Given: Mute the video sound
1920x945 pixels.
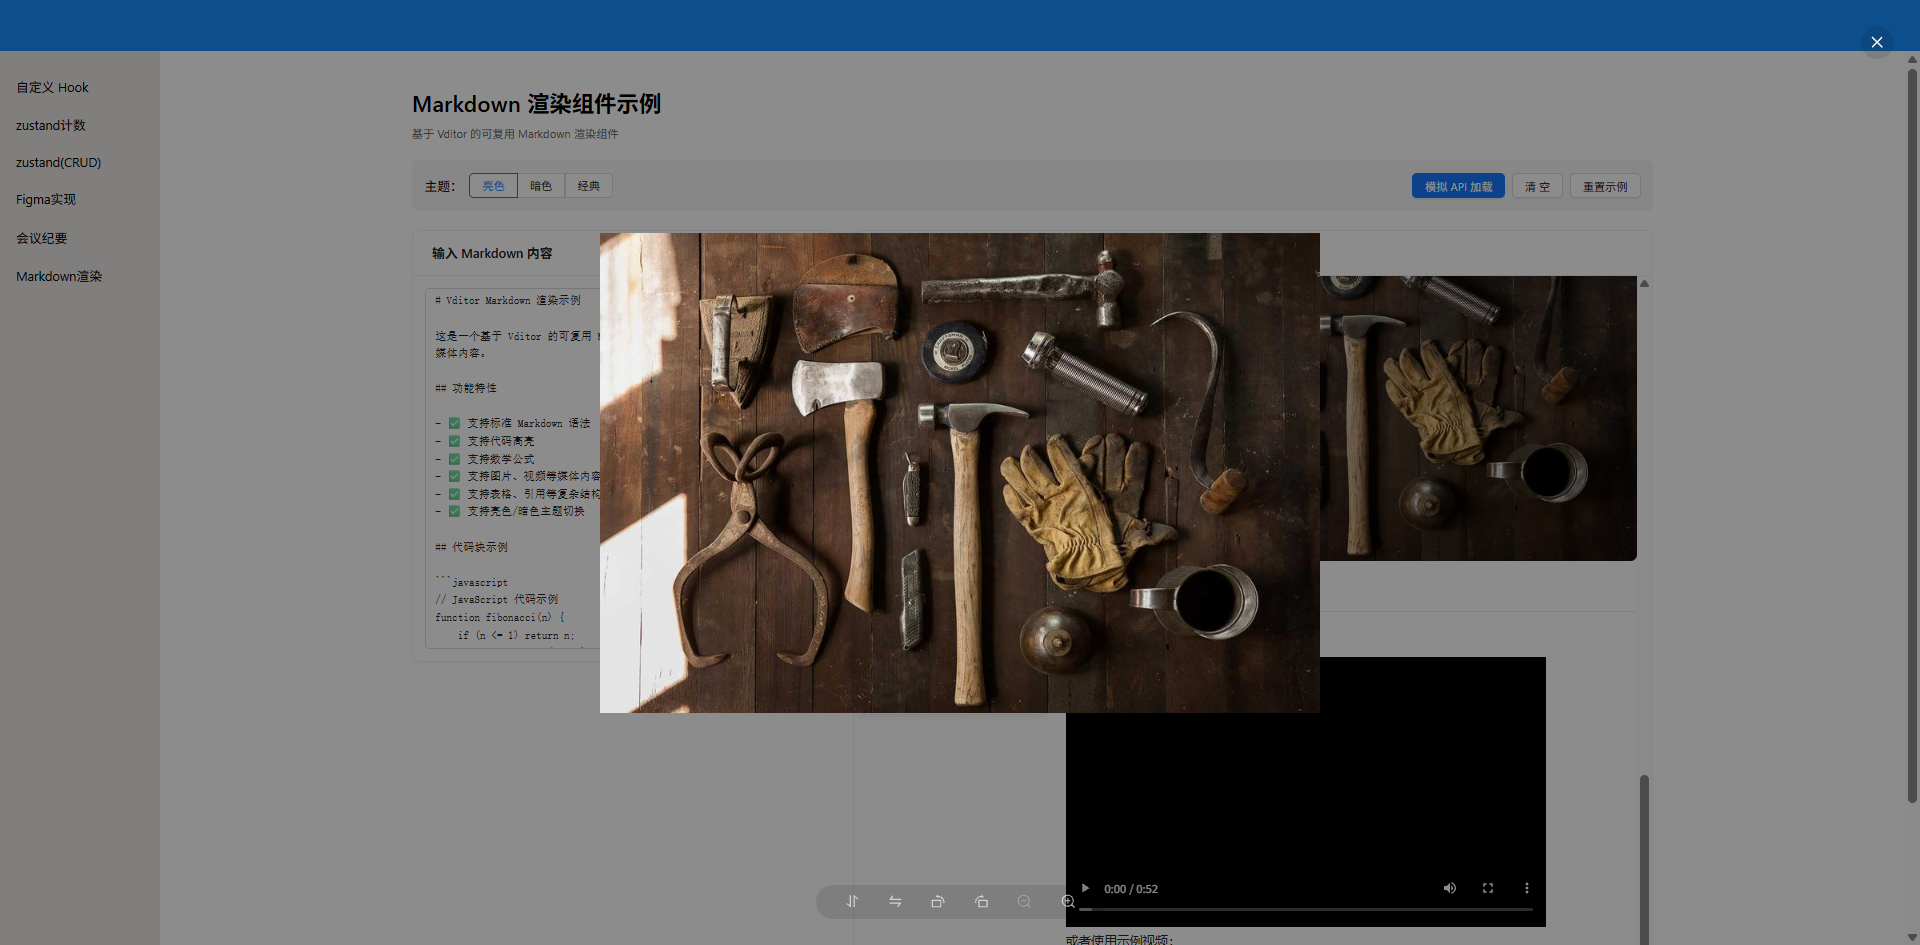Looking at the screenshot, I should click(x=1450, y=888).
